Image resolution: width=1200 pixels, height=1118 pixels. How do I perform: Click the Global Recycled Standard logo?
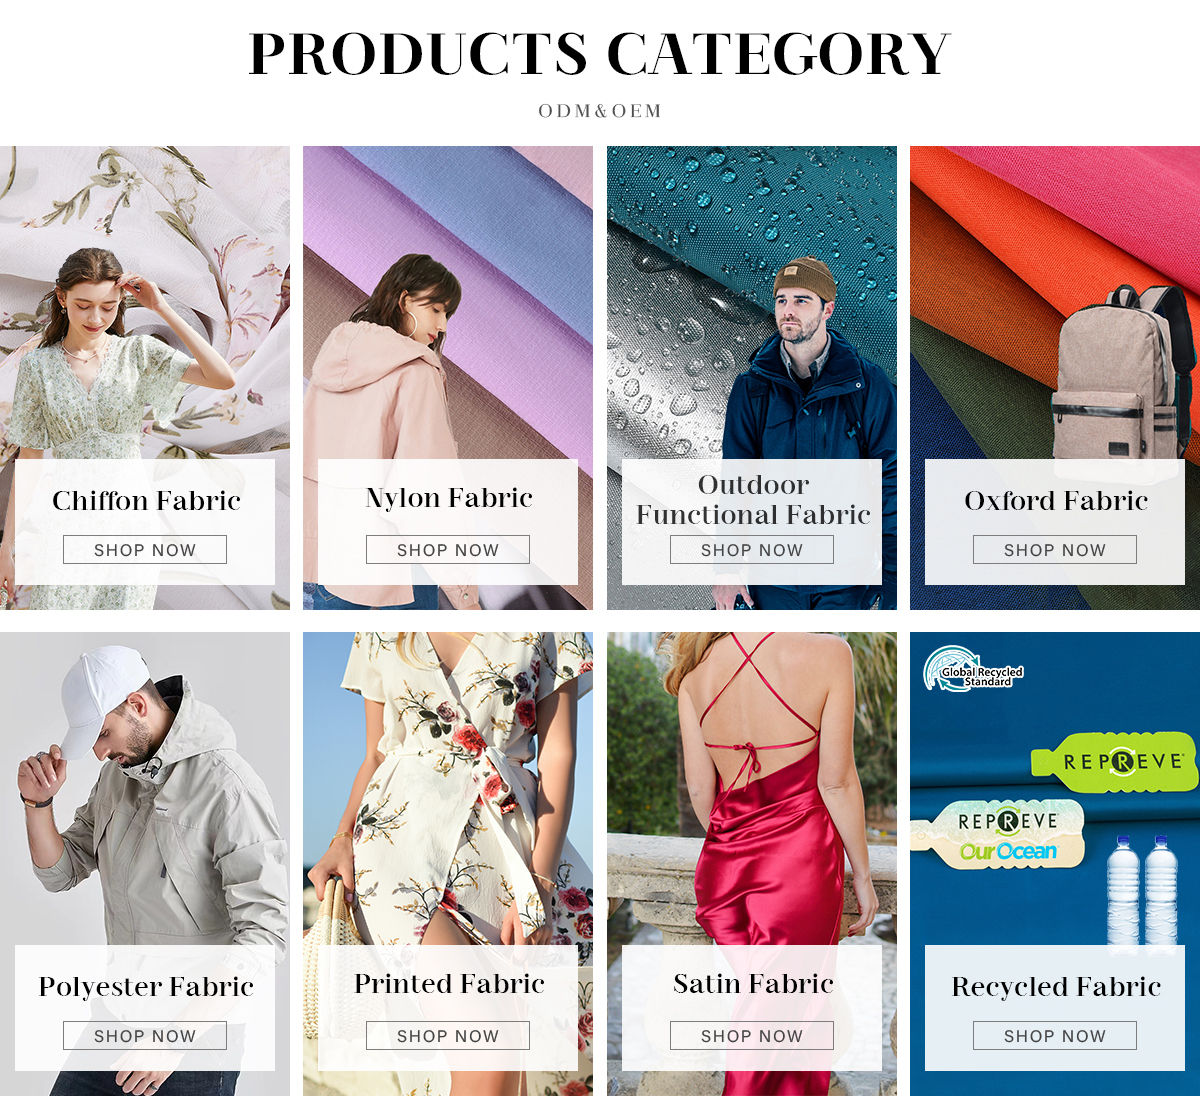(x=973, y=669)
